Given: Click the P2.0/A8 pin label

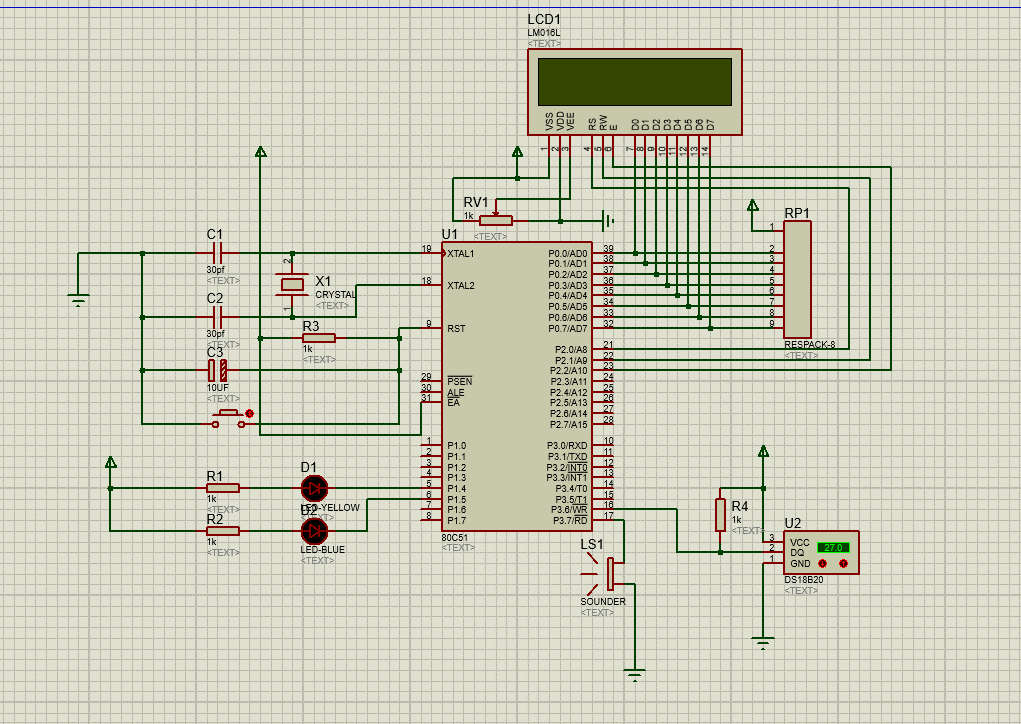Looking at the screenshot, I should click(x=571, y=350).
